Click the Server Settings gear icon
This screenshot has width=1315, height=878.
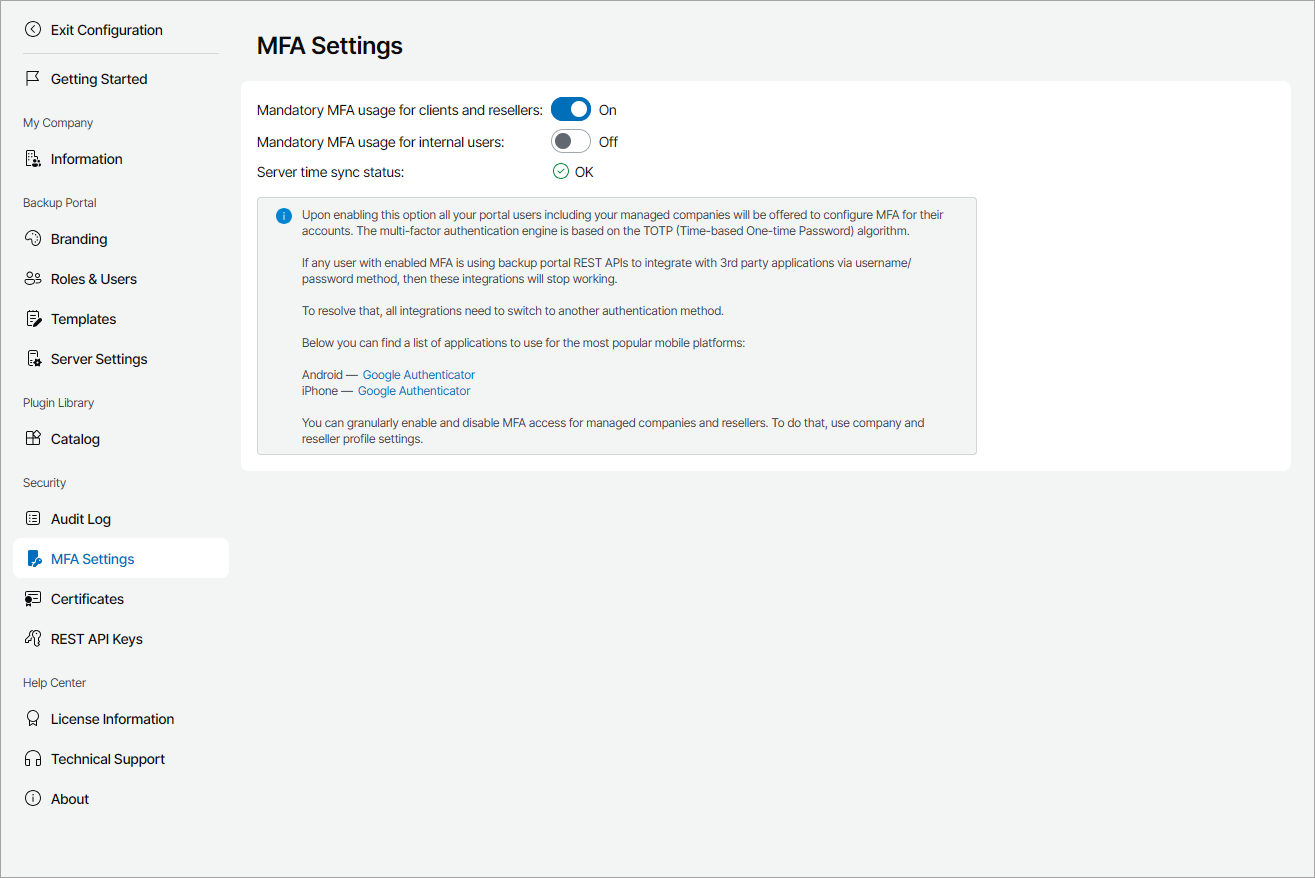(x=33, y=359)
